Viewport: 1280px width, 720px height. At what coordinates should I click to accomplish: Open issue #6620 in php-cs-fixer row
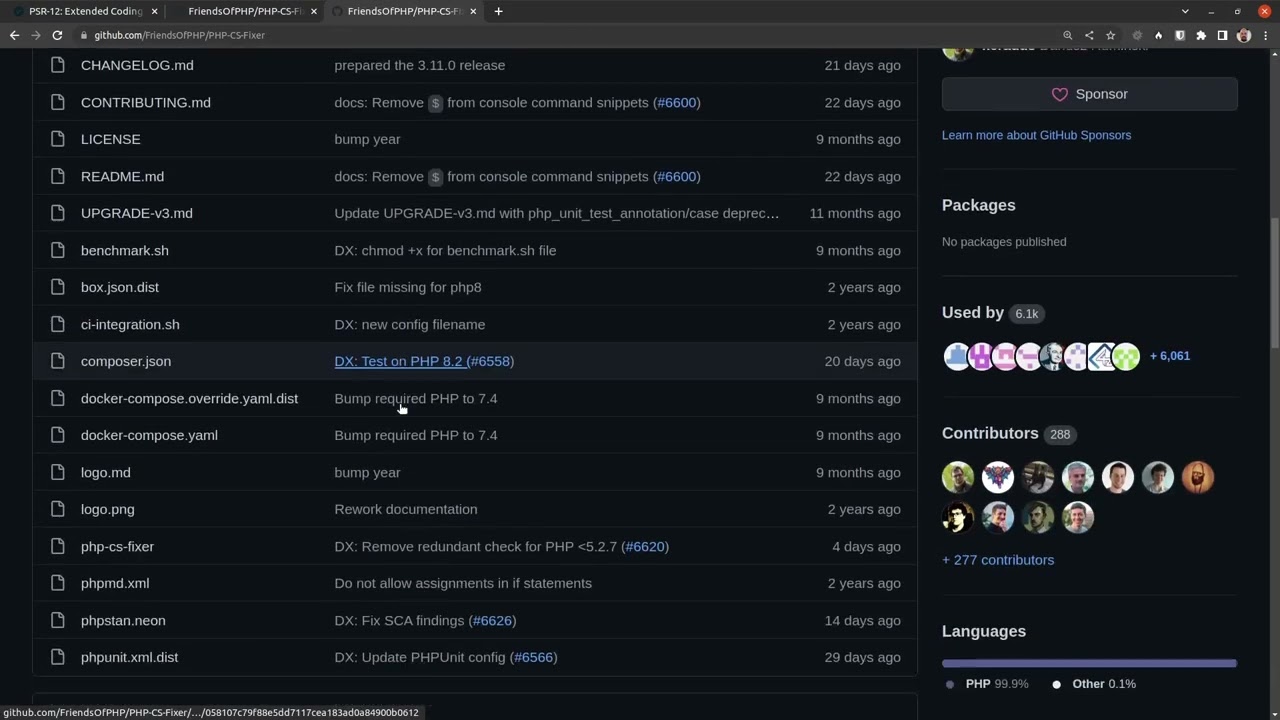click(645, 546)
